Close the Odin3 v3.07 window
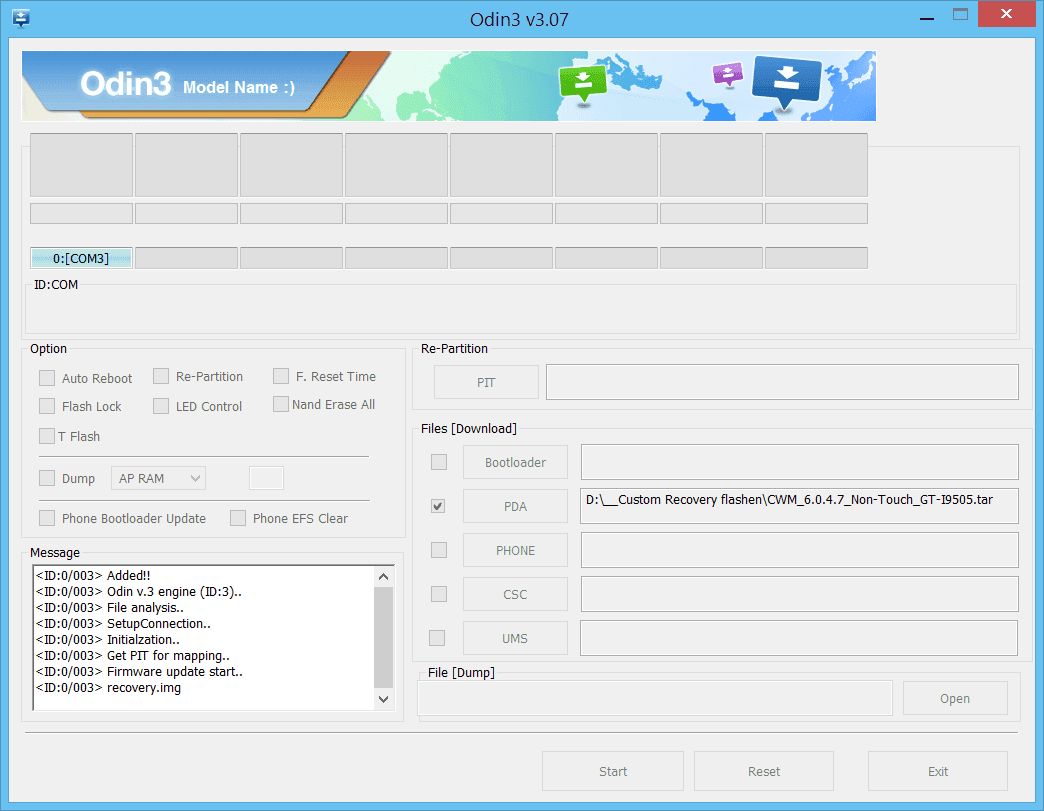This screenshot has height=811, width=1044. [1006, 14]
